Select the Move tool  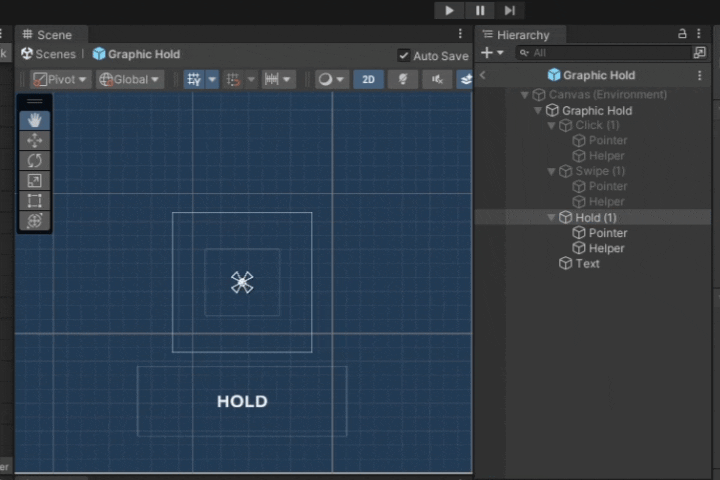pyautogui.click(x=34, y=141)
